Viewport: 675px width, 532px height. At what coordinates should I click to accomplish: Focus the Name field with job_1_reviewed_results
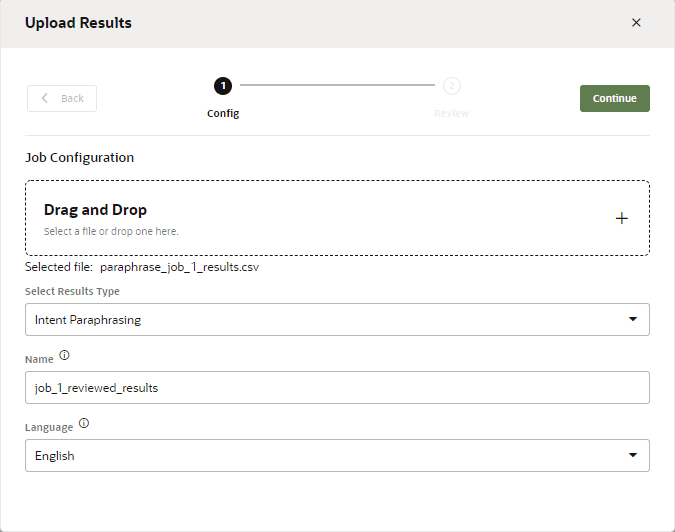337,388
